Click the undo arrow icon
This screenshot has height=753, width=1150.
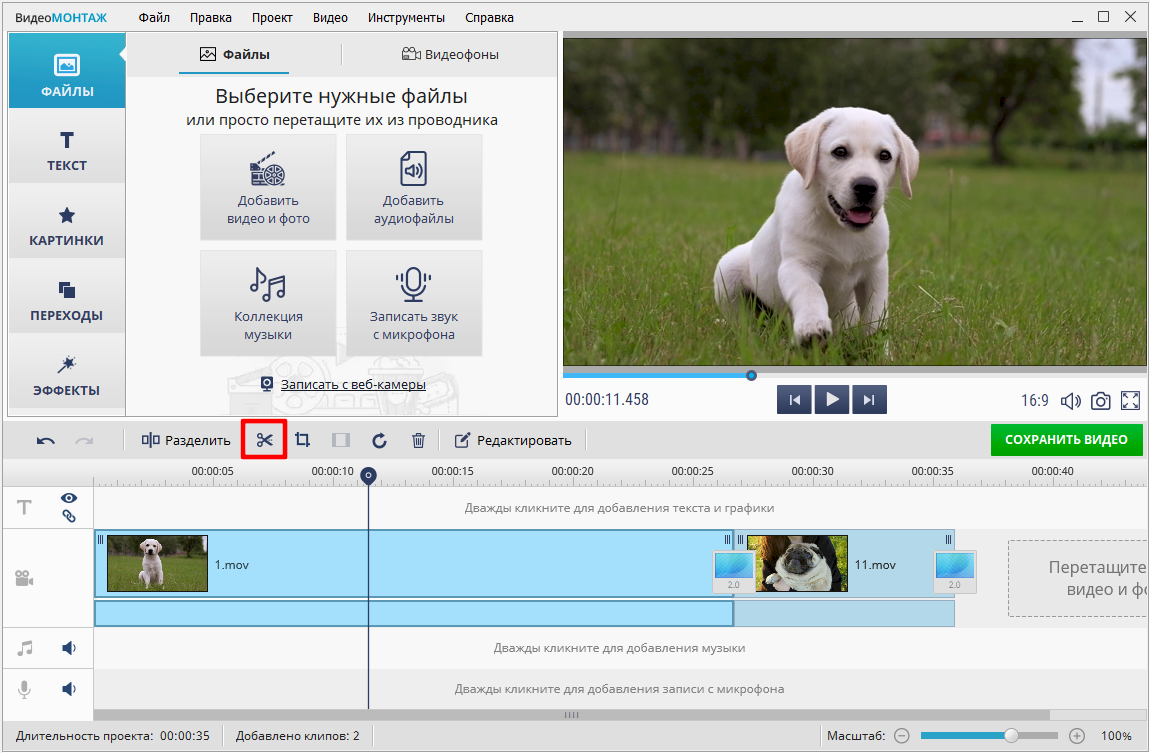tap(46, 440)
